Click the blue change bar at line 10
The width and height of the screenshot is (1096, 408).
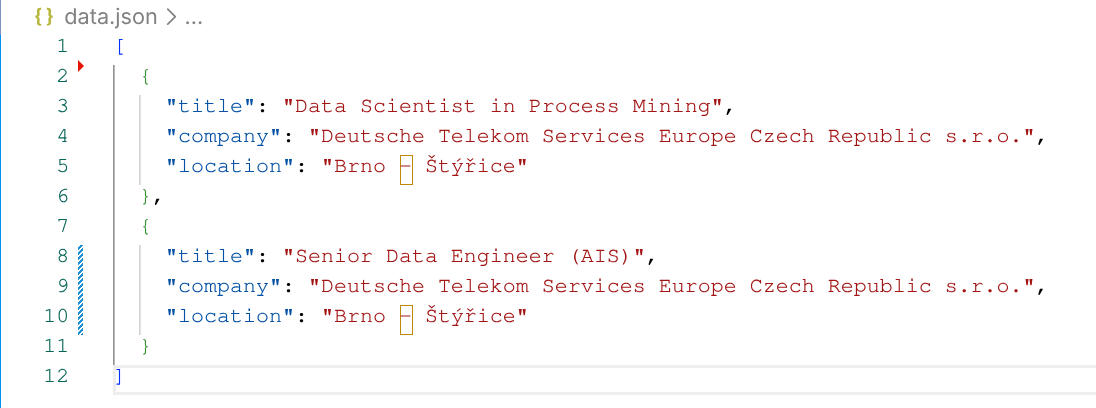coord(80,316)
